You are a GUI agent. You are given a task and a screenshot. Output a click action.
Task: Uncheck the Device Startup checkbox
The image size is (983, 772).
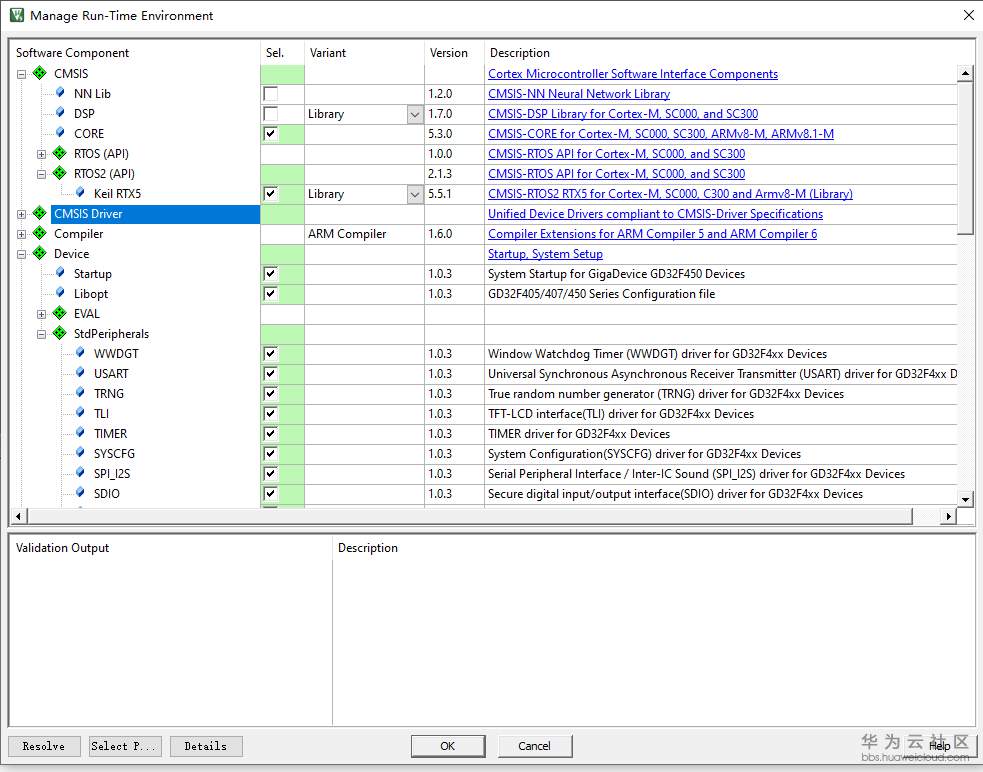tap(270, 273)
